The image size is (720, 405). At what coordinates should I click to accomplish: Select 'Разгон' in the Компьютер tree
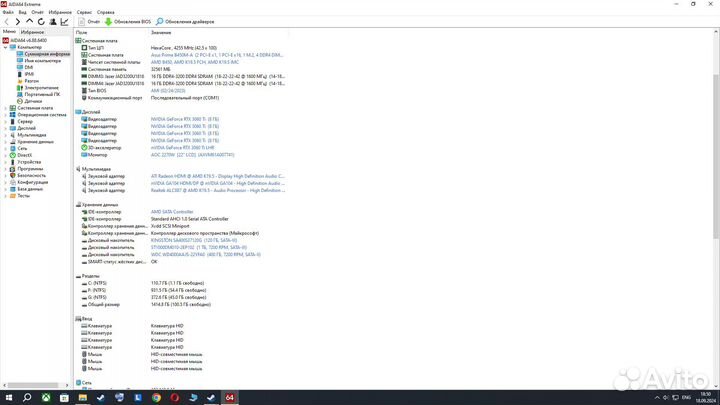pos(32,80)
